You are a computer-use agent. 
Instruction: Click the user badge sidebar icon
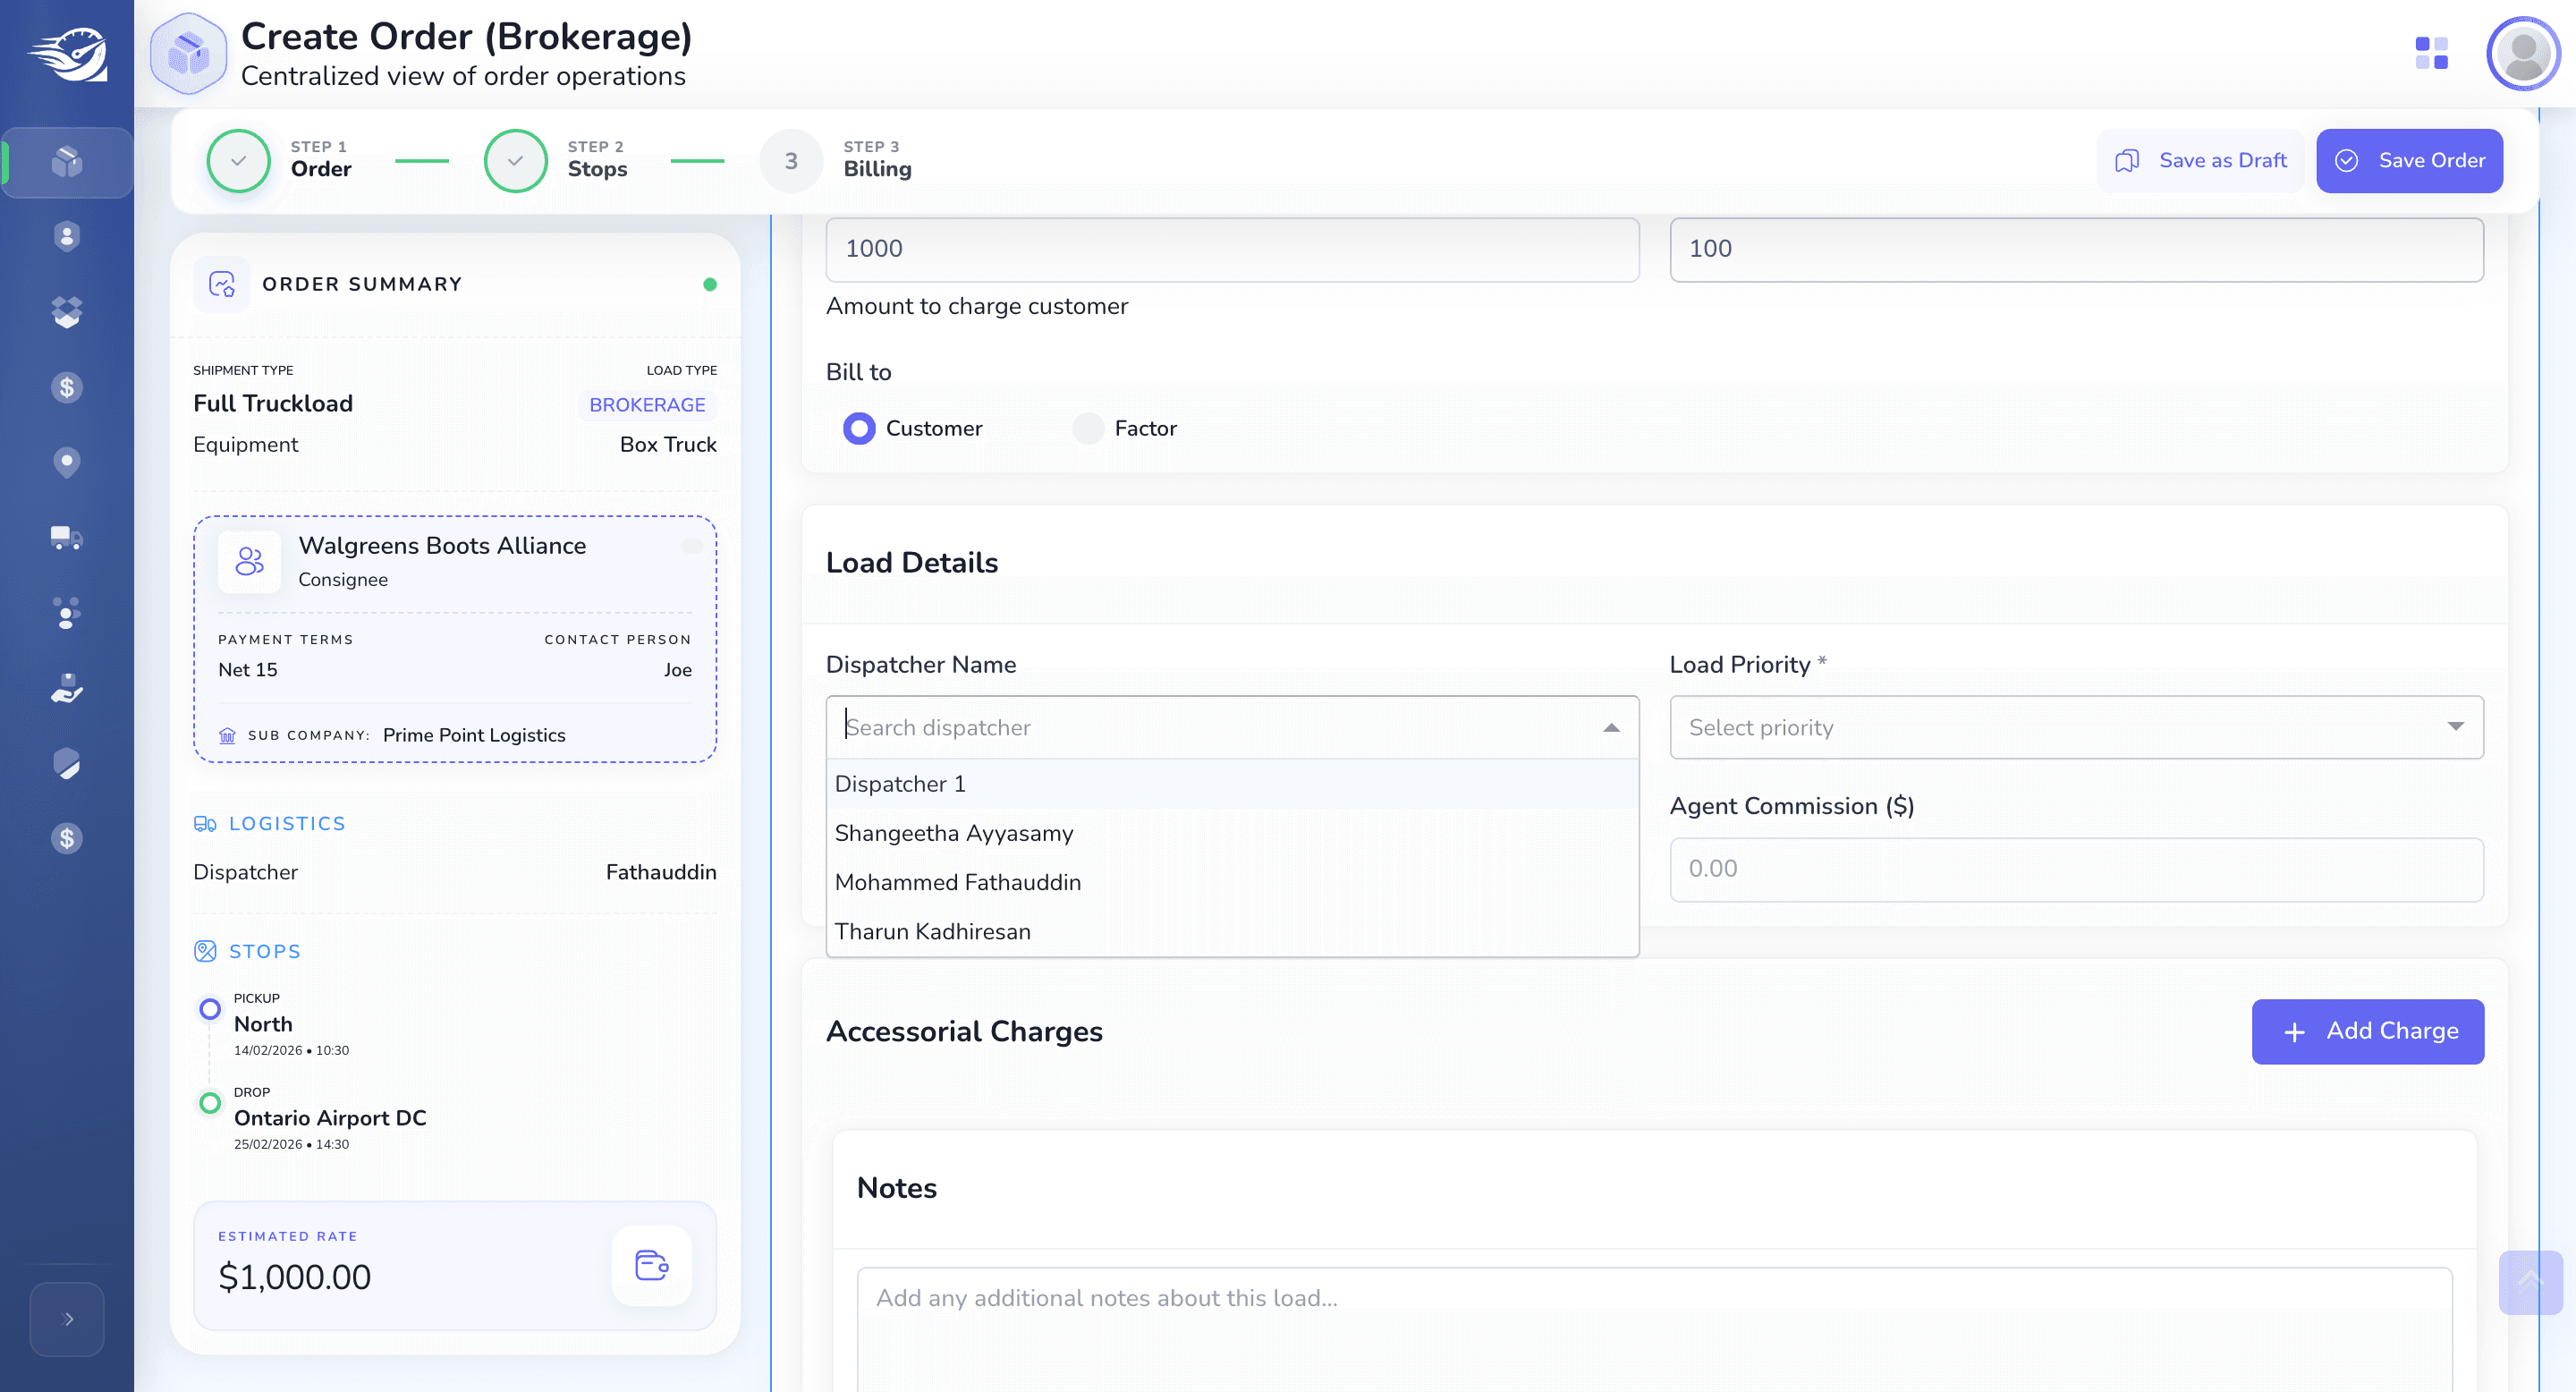67,237
